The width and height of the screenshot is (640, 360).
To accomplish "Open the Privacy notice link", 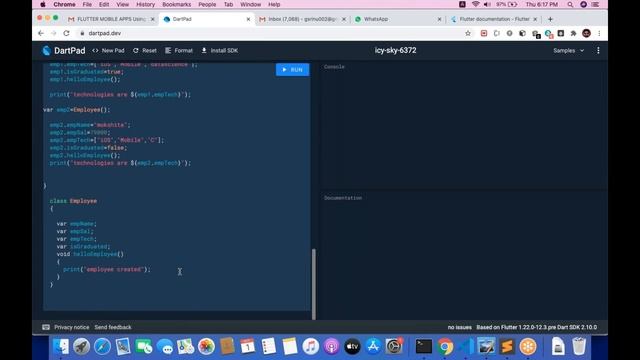I will coord(71,327).
